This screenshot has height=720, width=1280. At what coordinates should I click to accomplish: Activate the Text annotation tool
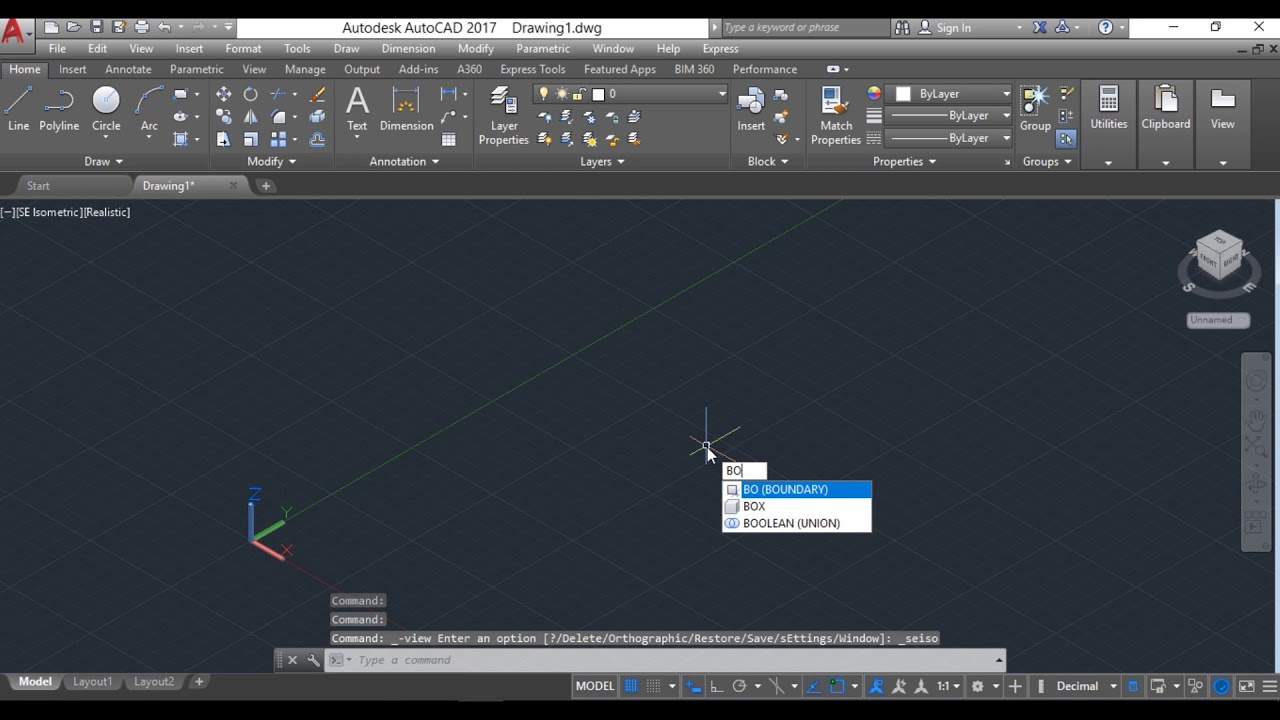(x=357, y=108)
